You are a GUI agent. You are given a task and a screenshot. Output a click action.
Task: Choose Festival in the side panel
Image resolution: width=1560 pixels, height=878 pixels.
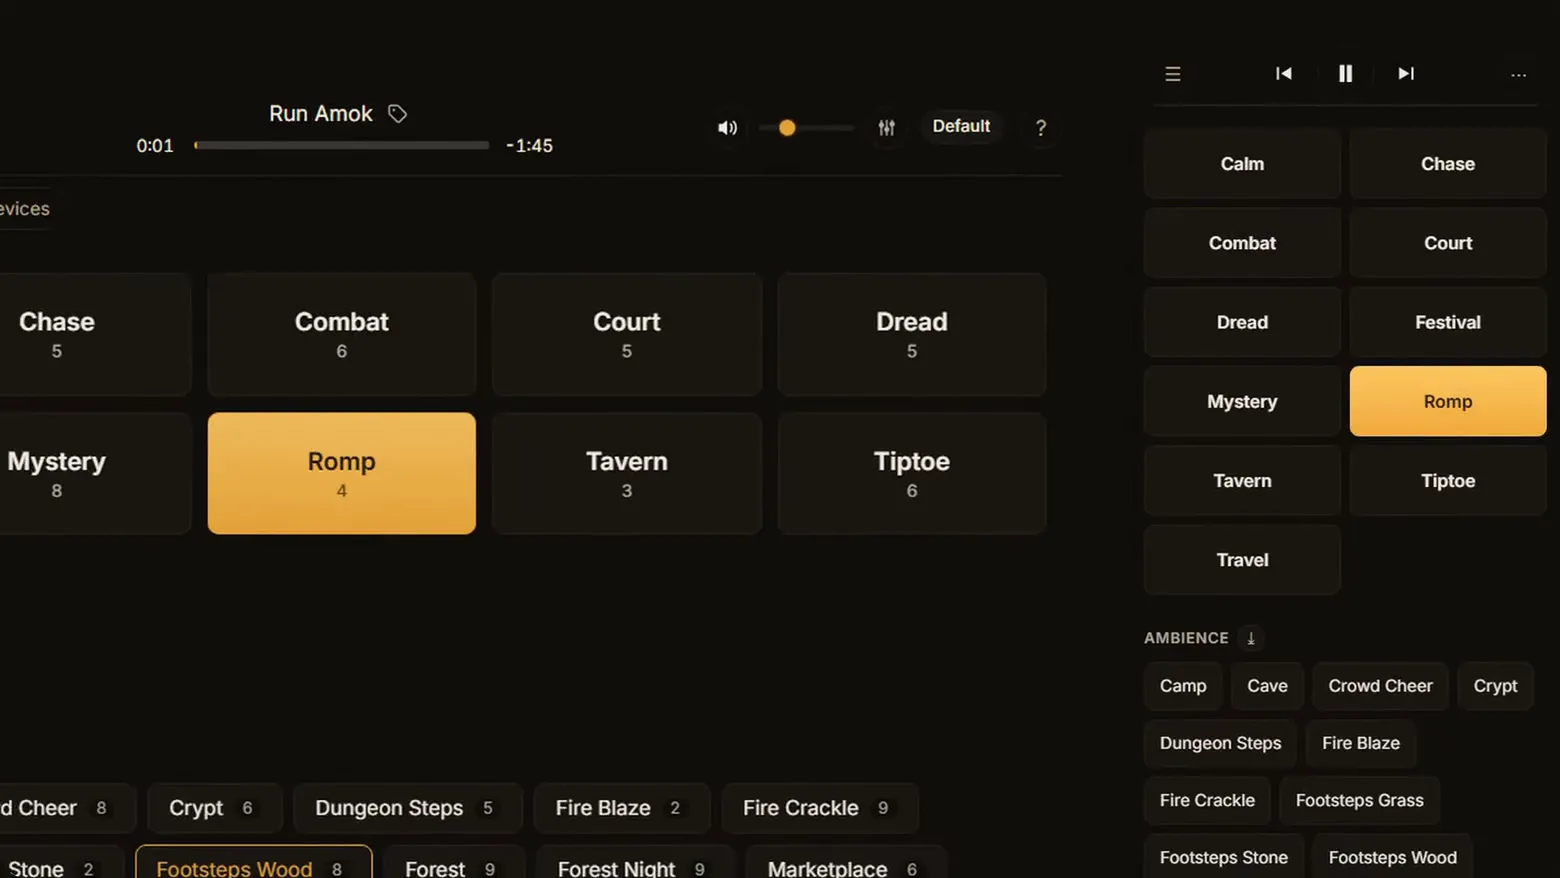[1447, 322]
